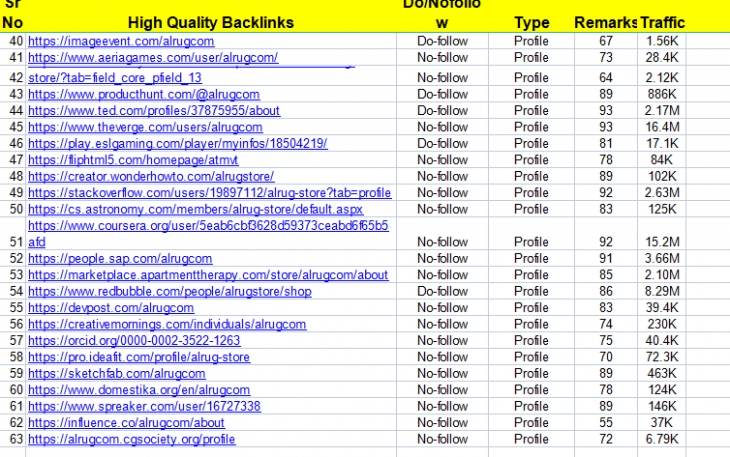Viewport: 730px width, 457px height.
Task: Open the sketchfab.com/alrugcom link
Action: pyautogui.click(x=117, y=374)
